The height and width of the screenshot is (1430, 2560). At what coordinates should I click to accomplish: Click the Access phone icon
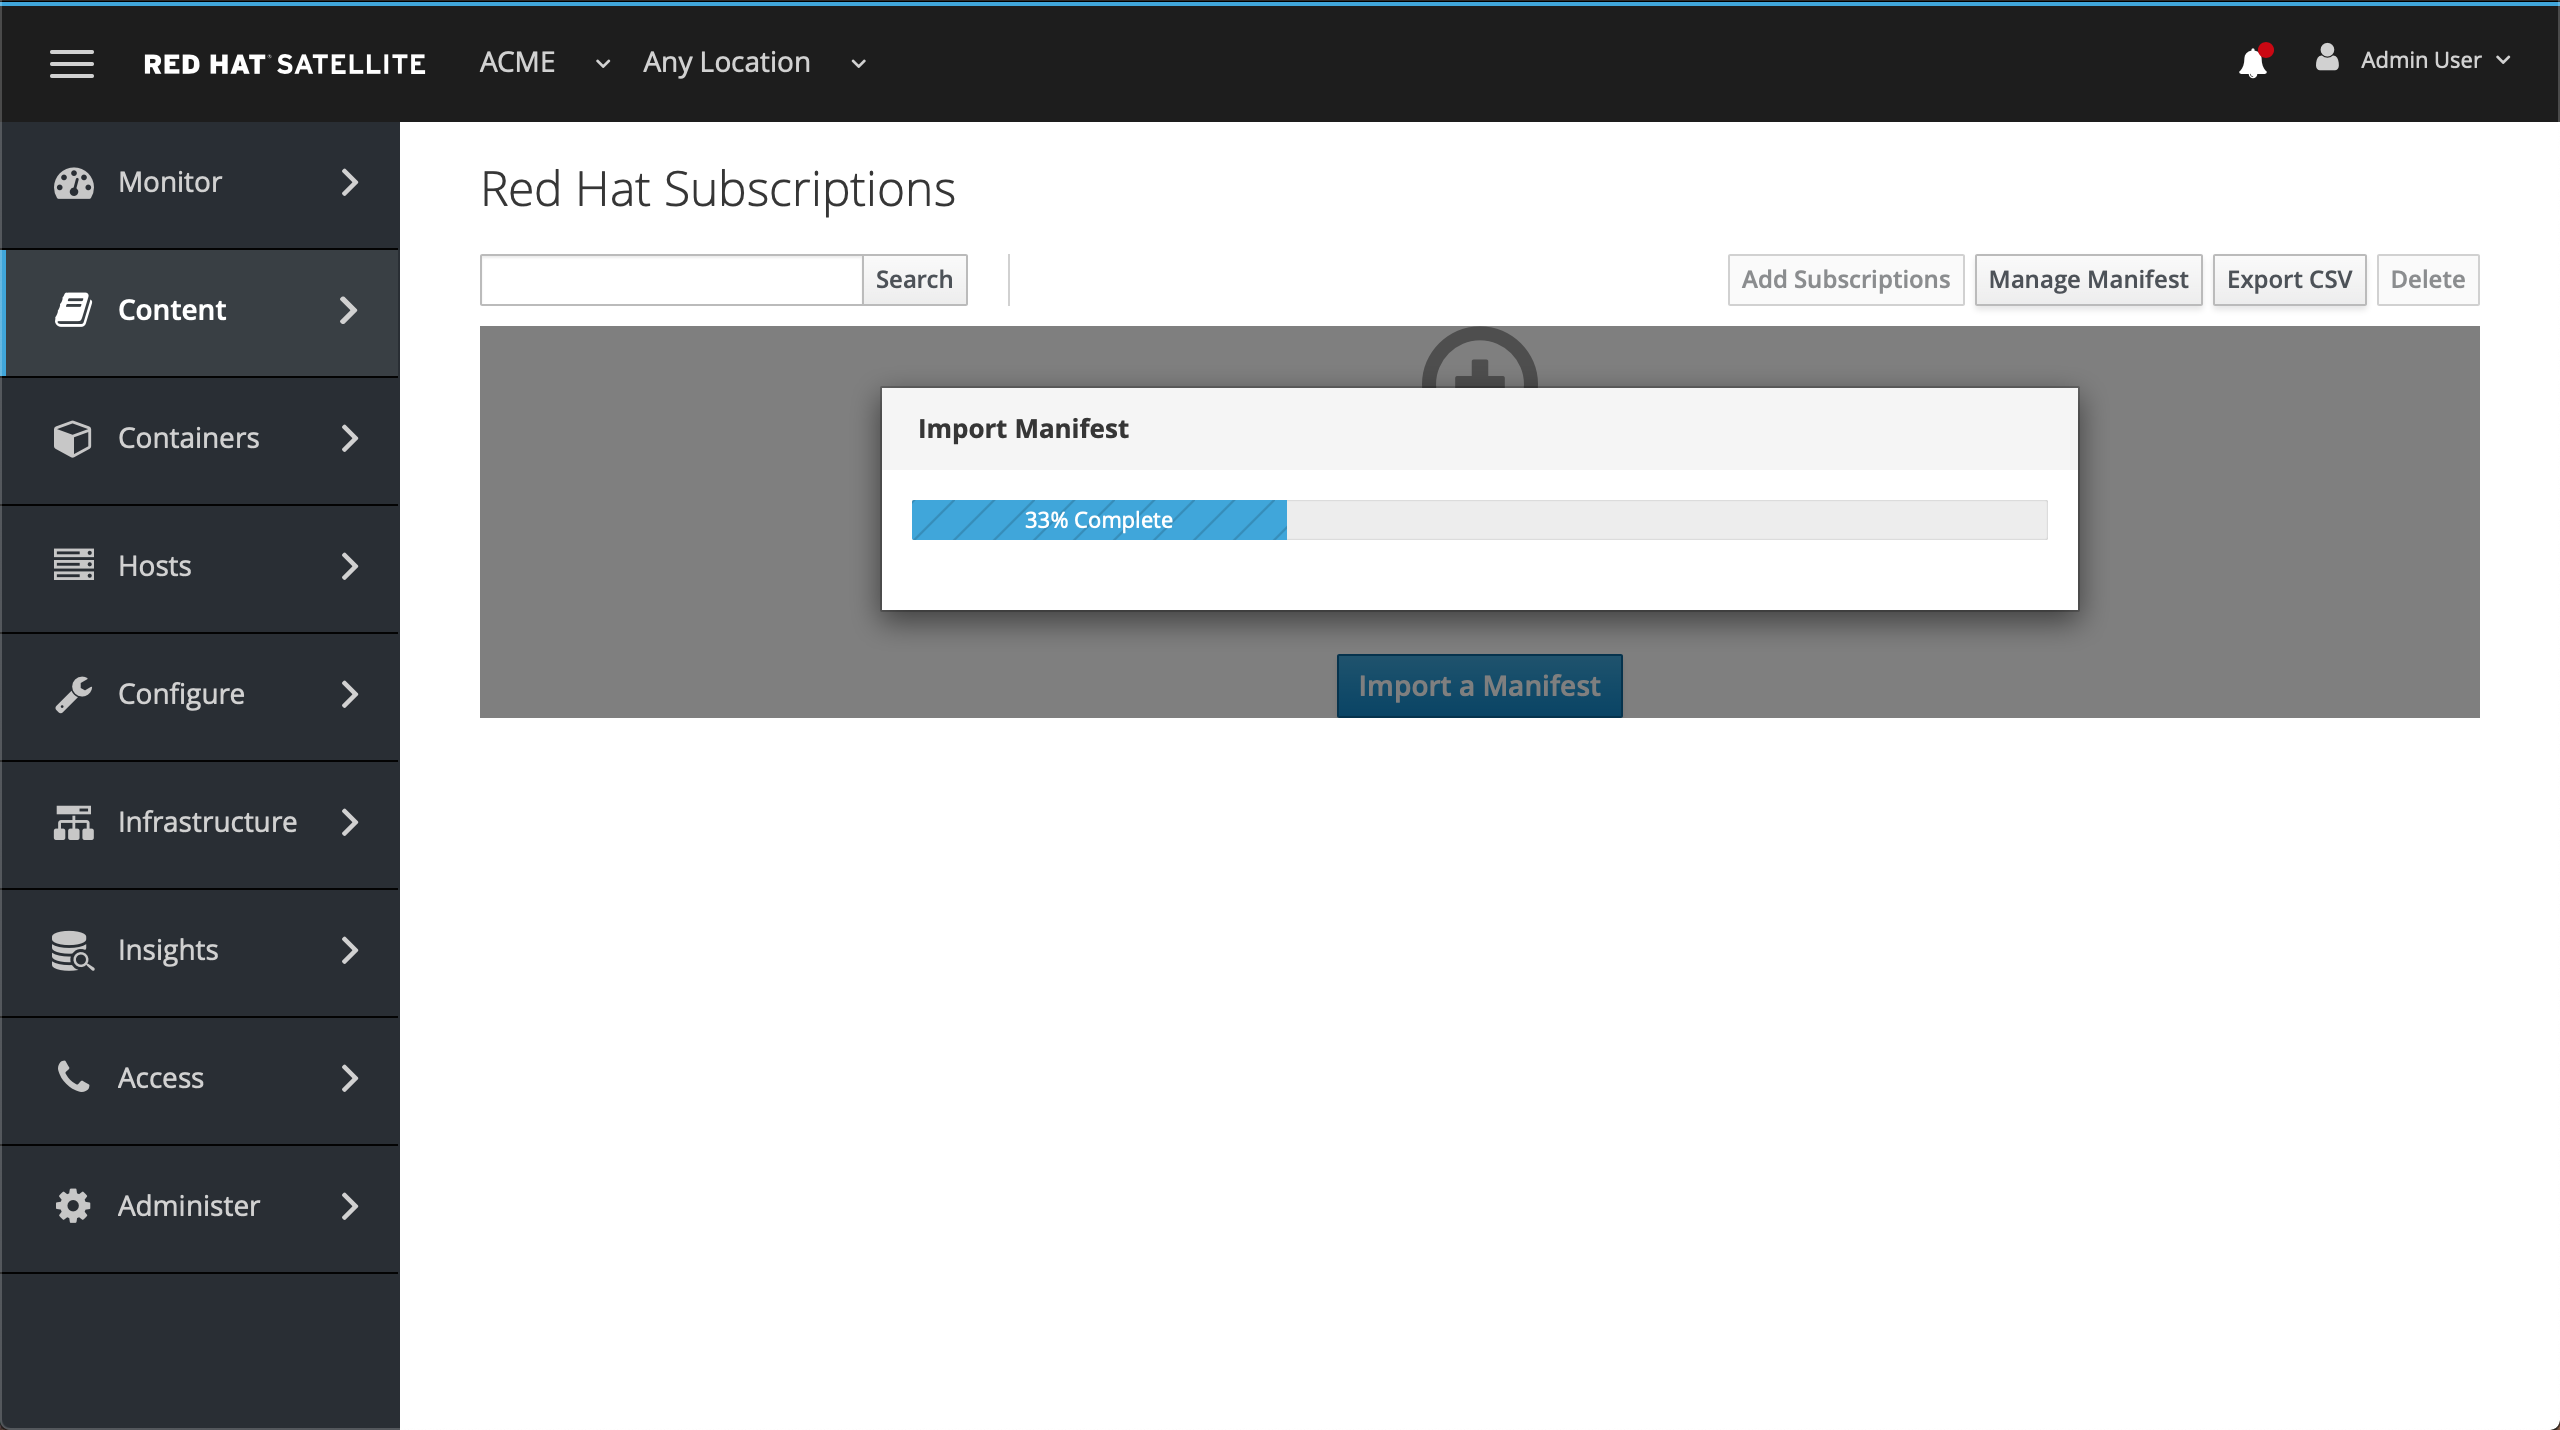tap(73, 1077)
